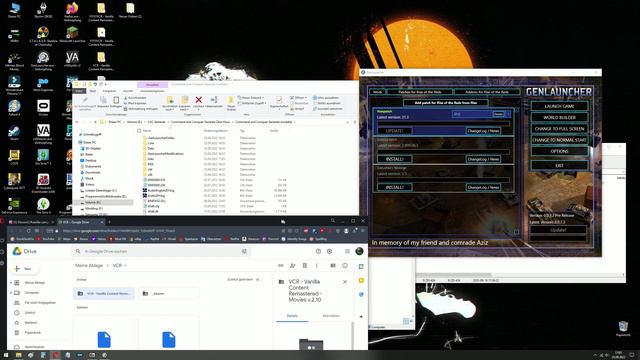Select VCR - Vanilla Content Remastered folder card

pos(104,293)
